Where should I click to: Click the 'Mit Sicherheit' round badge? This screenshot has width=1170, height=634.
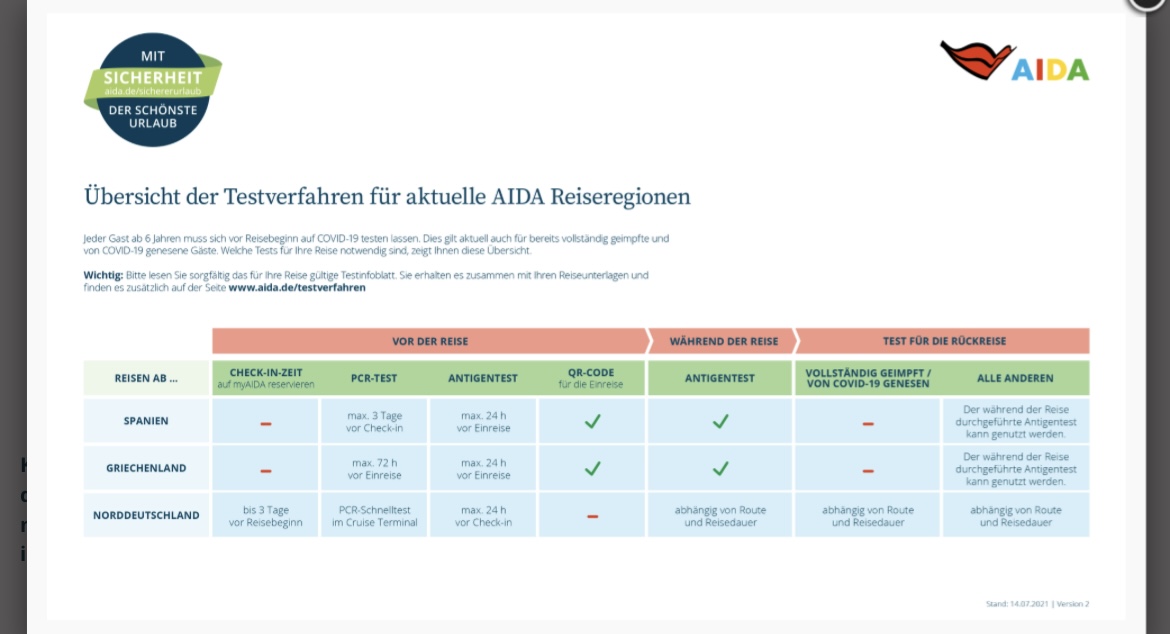[152, 89]
